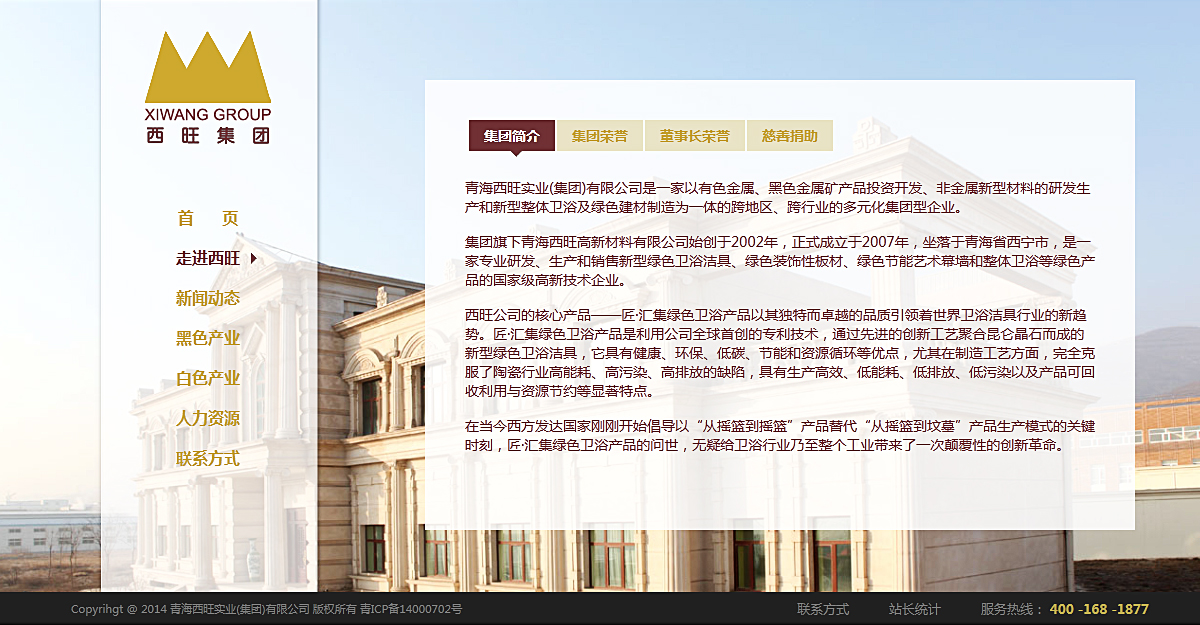Click the paragraph starting 青海西旺实业(集团)有限公司是一家
The image size is (1200, 625).
[778, 198]
